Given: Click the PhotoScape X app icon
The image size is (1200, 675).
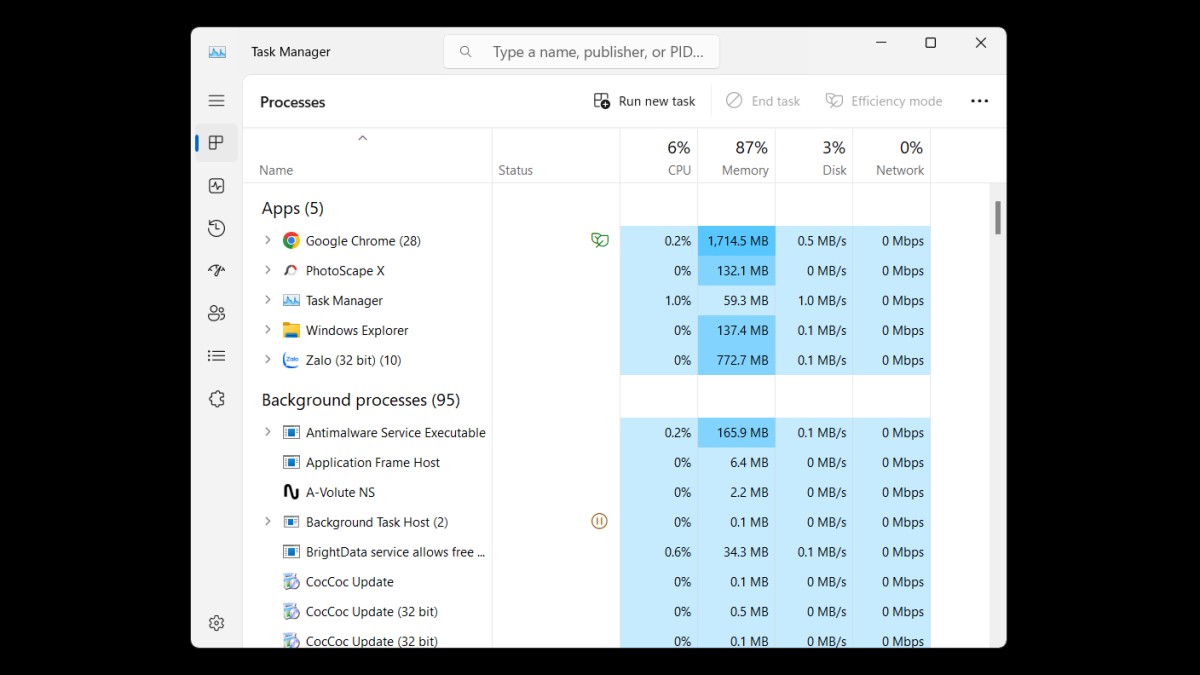Looking at the screenshot, I should tap(291, 271).
